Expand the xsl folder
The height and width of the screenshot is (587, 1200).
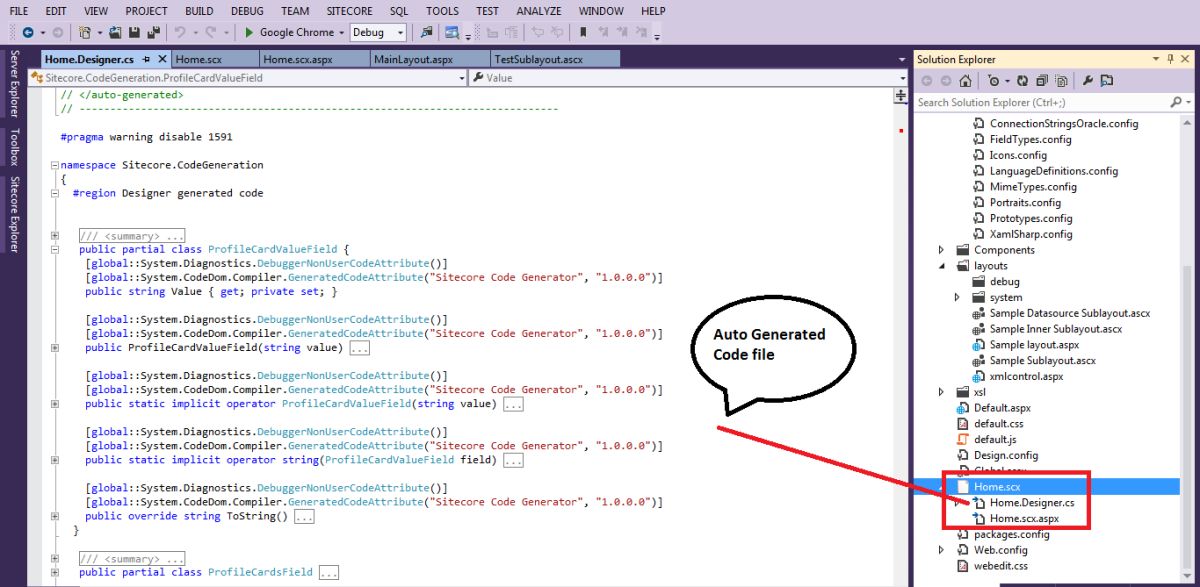click(941, 392)
